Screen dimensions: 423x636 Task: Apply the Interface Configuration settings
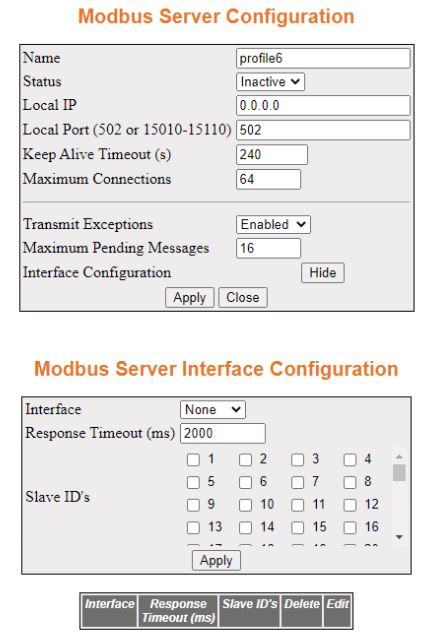click(x=216, y=561)
